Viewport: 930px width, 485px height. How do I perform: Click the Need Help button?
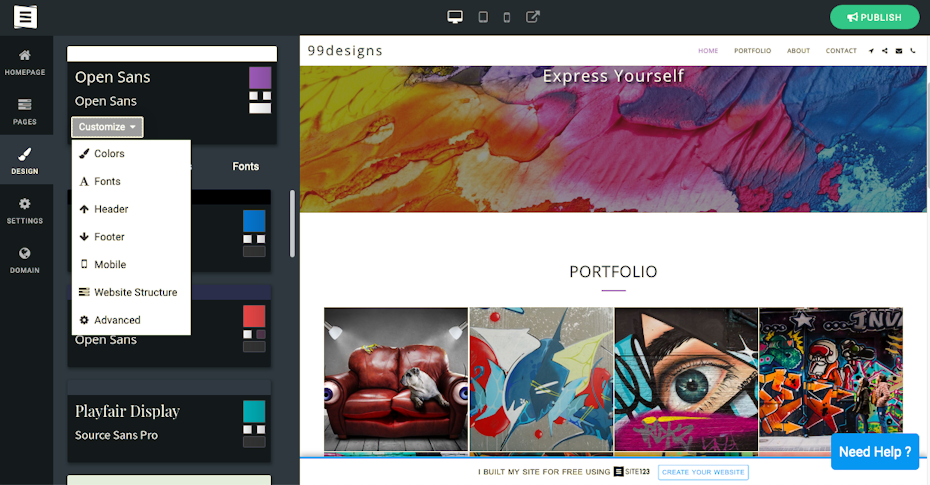[874, 452]
